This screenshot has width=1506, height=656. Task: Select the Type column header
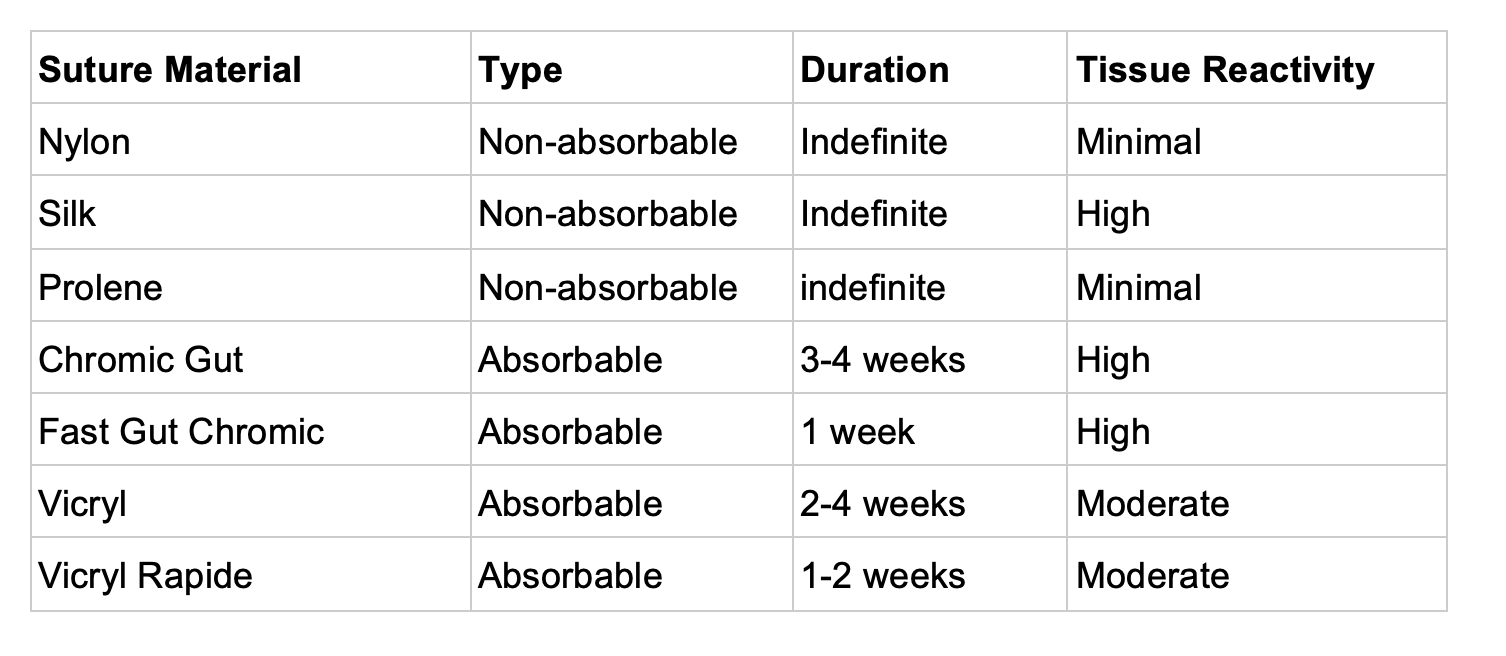[x=632, y=68]
